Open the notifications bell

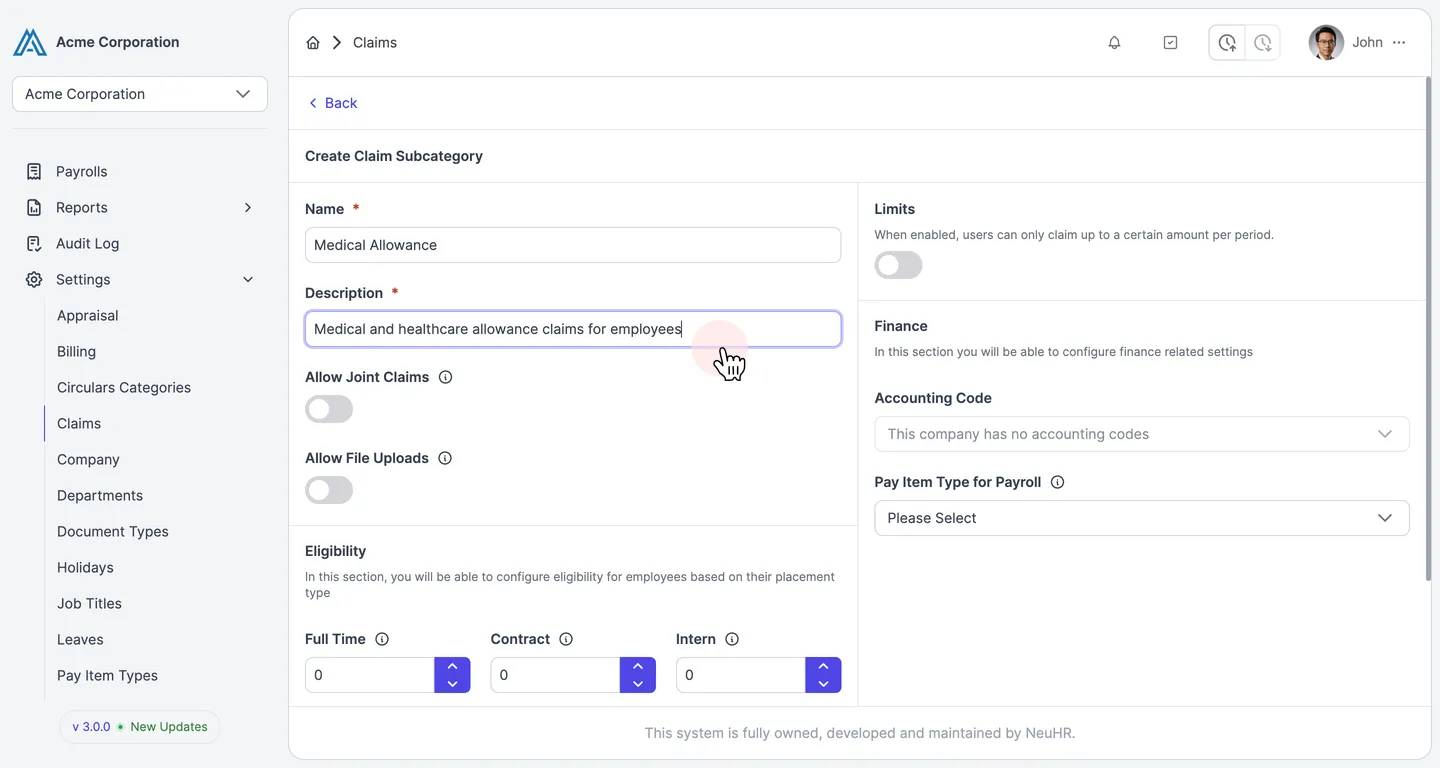pos(1114,42)
